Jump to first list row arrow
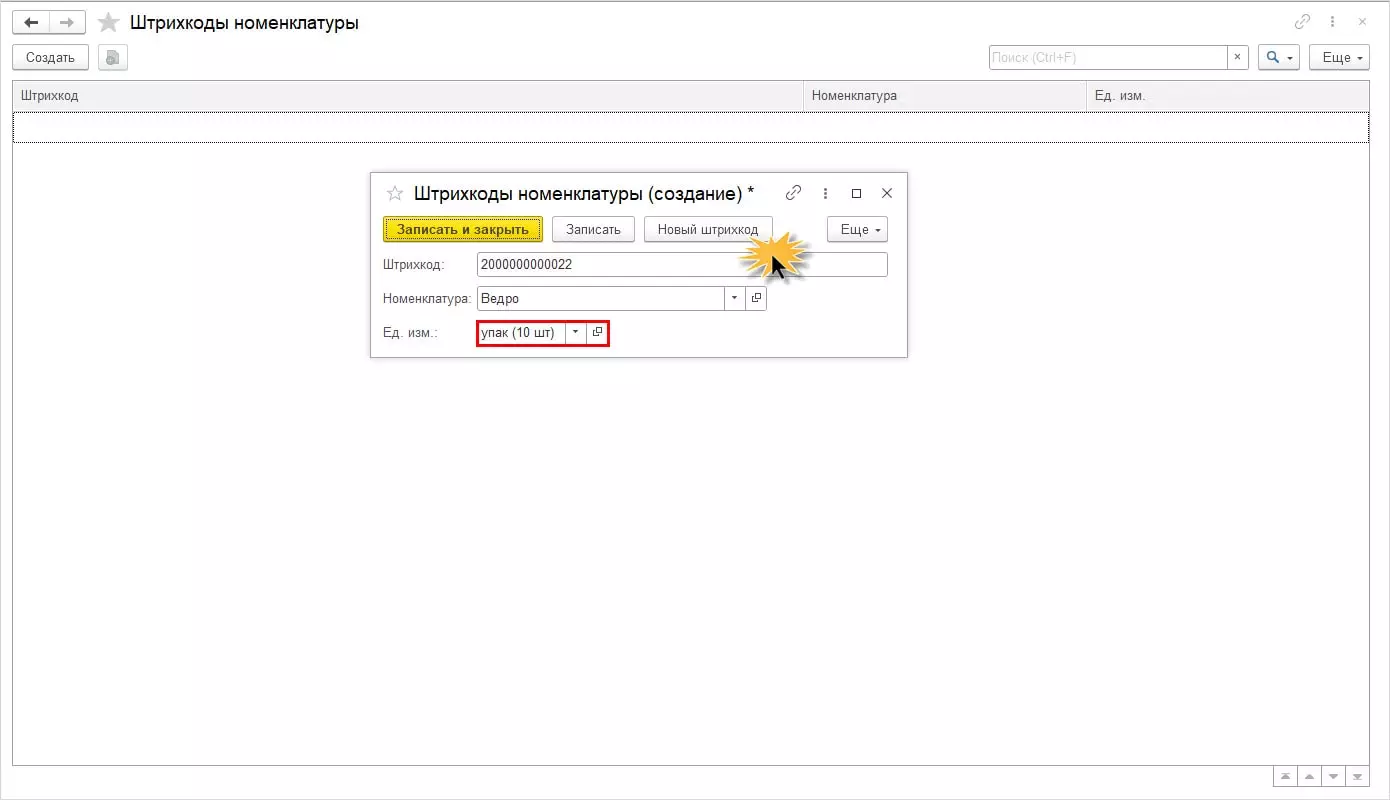1390x800 pixels. tap(1283, 776)
